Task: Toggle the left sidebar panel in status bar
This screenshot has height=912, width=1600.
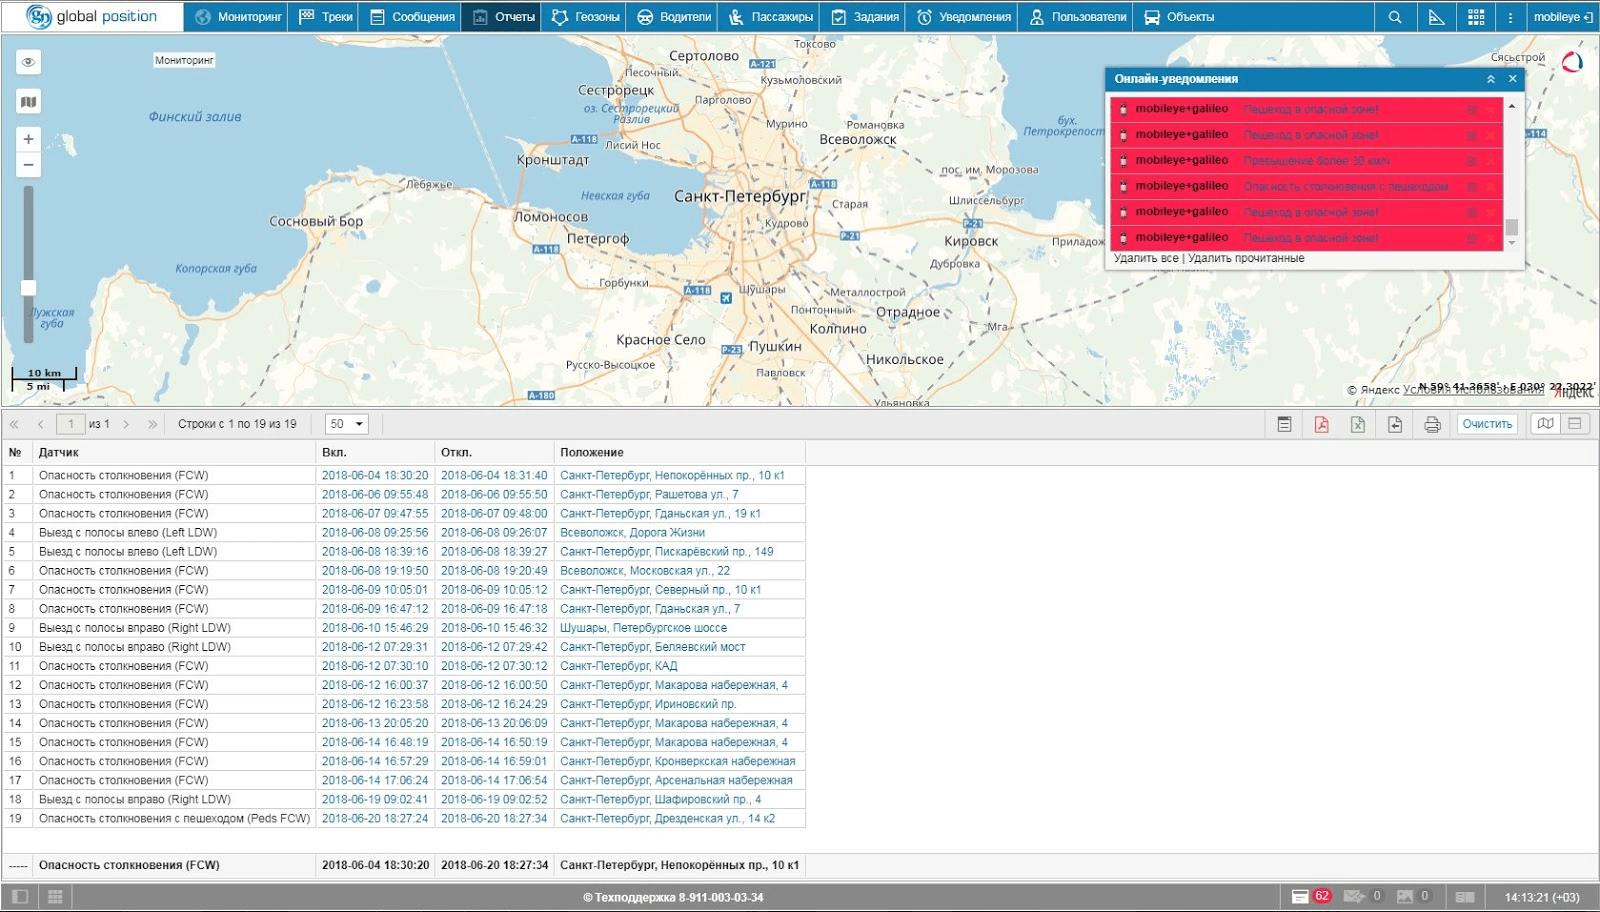Action: [x=20, y=897]
